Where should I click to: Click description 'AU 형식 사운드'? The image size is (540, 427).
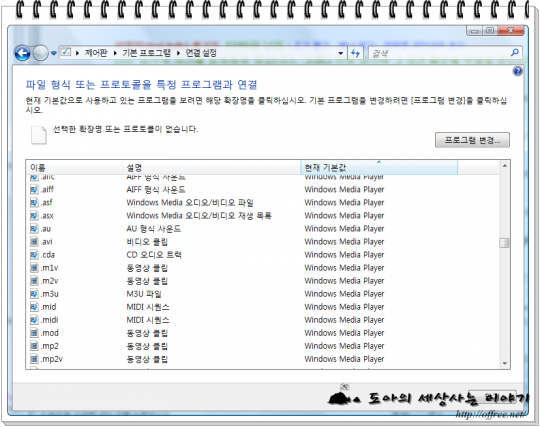click(x=154, y=229)
